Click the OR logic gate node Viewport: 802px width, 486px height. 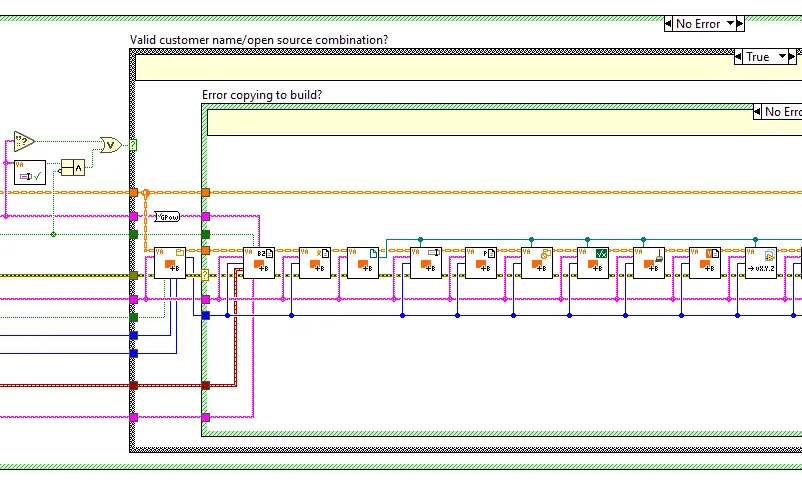pyautogui.click(x=110, y=146)
